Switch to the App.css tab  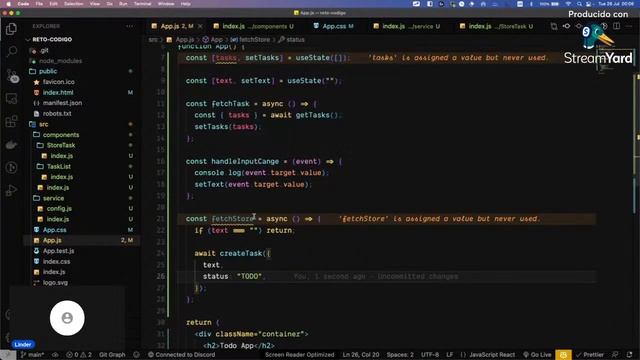(333, 26)
